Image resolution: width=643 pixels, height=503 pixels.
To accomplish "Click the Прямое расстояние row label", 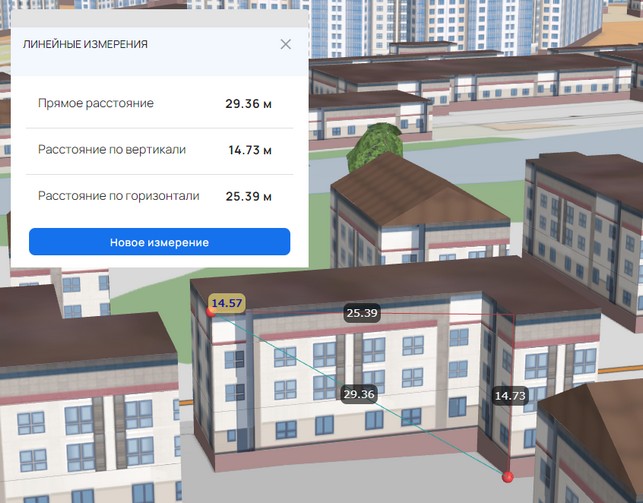I will pos(96,104).
